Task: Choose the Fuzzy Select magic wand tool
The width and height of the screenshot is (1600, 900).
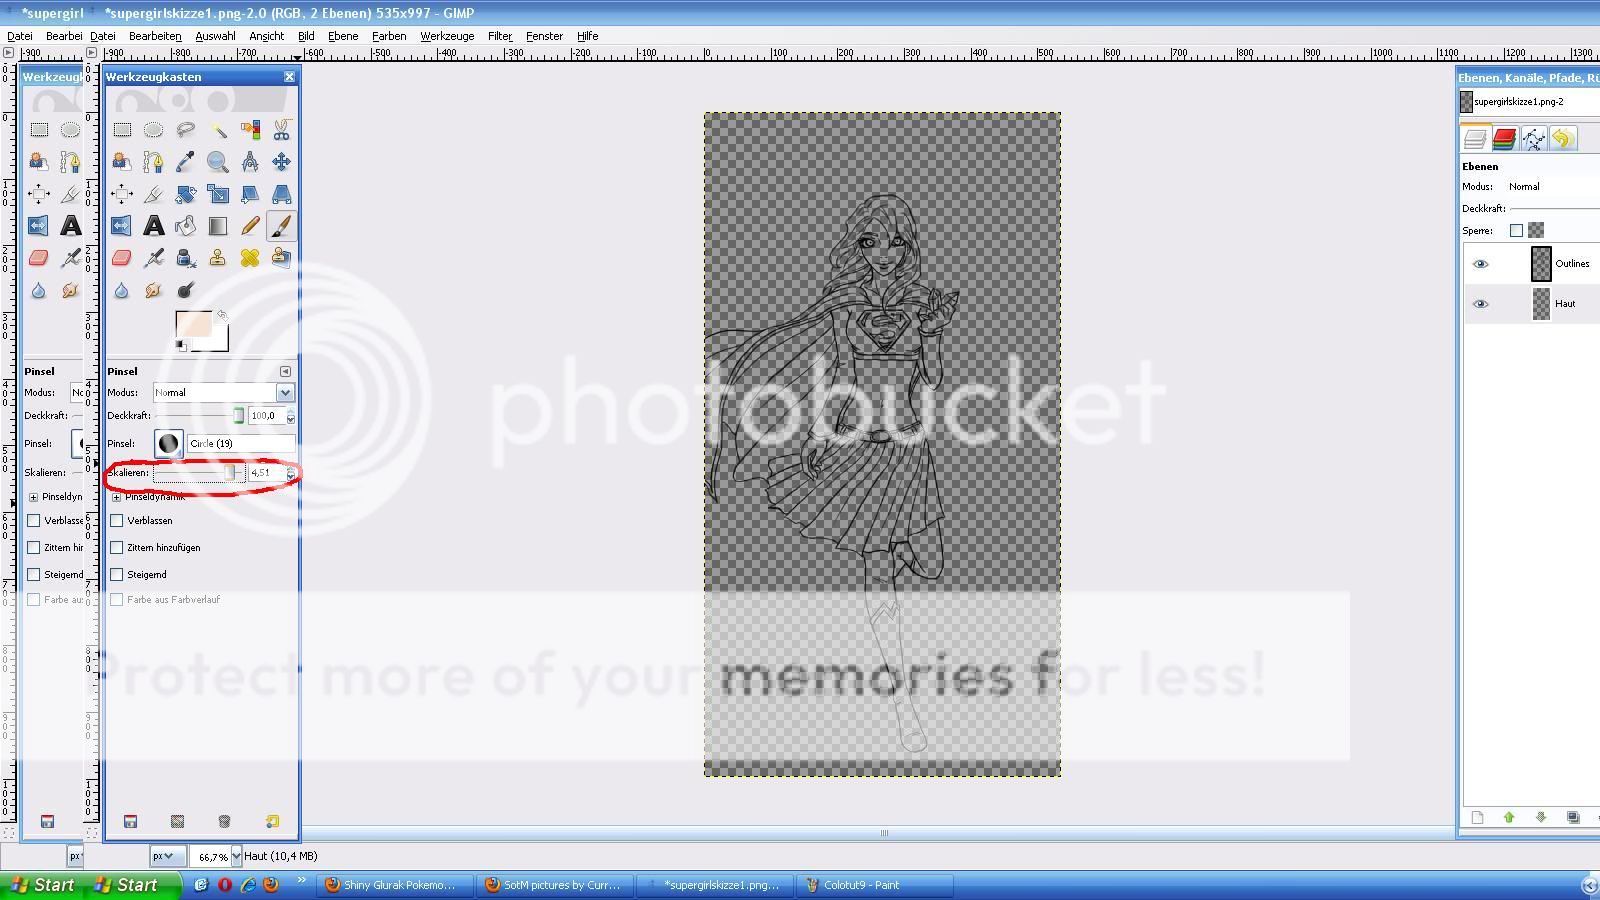Action: (218, 130)
